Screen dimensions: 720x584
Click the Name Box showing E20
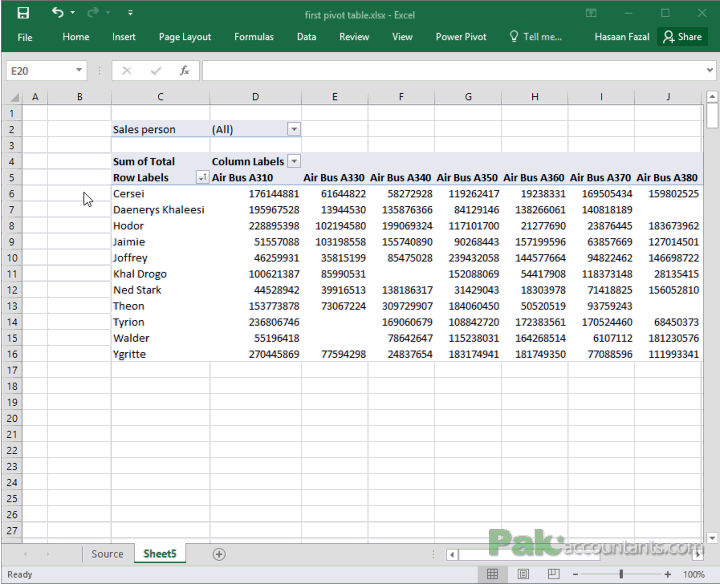pyautogui.click(x=40, y=71)
